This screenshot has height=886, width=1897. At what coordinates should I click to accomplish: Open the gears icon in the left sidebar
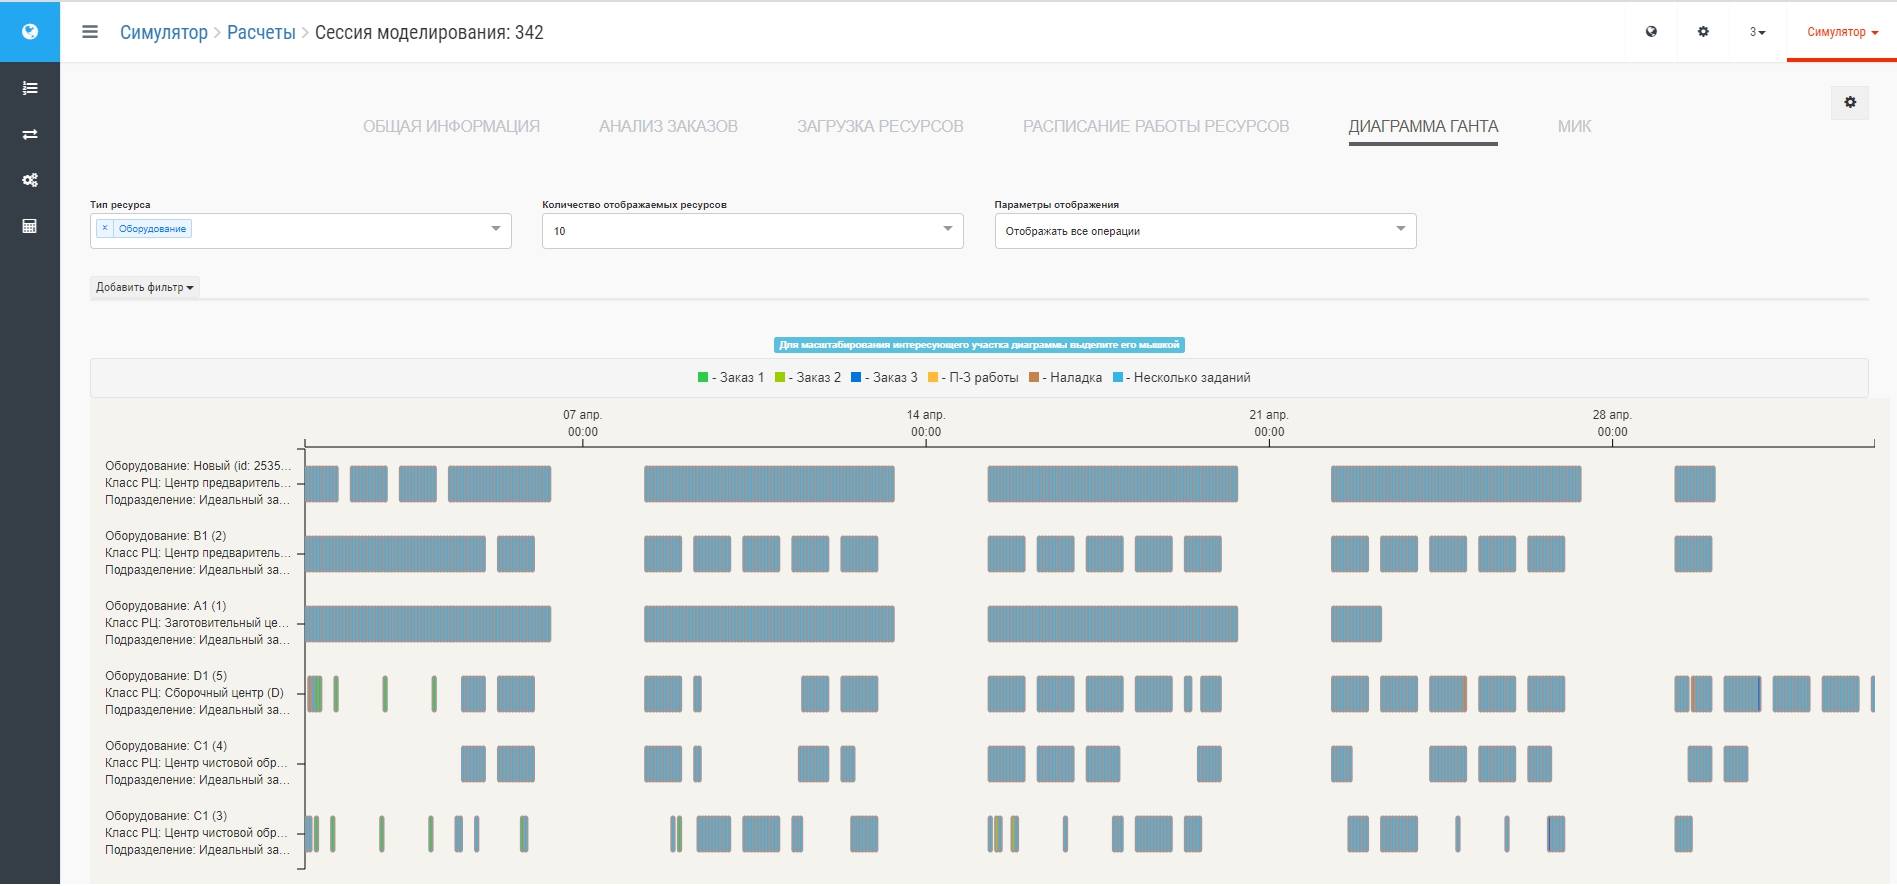(x=30, y=180)
